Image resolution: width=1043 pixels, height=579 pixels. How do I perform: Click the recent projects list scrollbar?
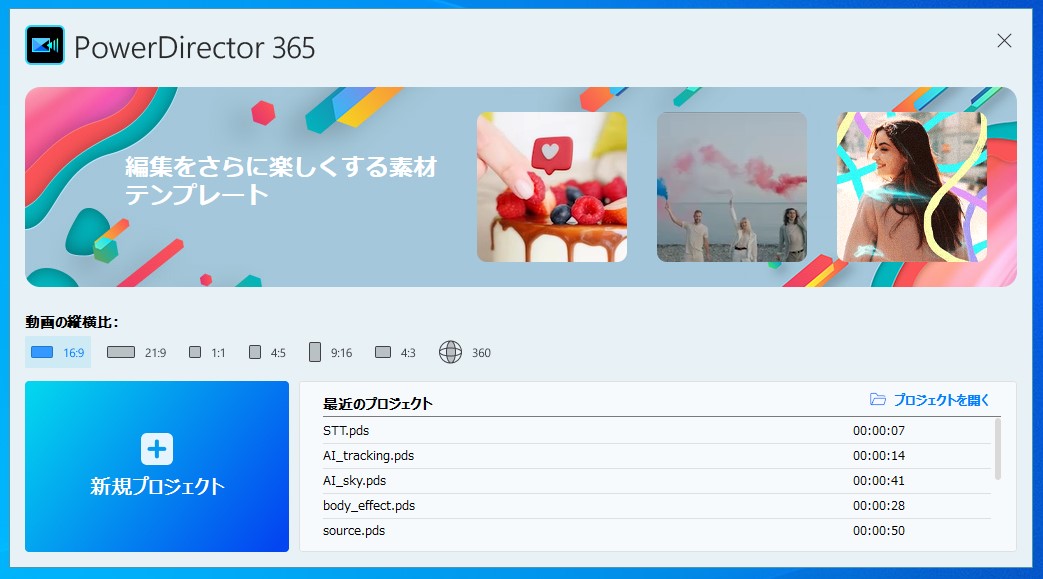[x=998, y=449]
